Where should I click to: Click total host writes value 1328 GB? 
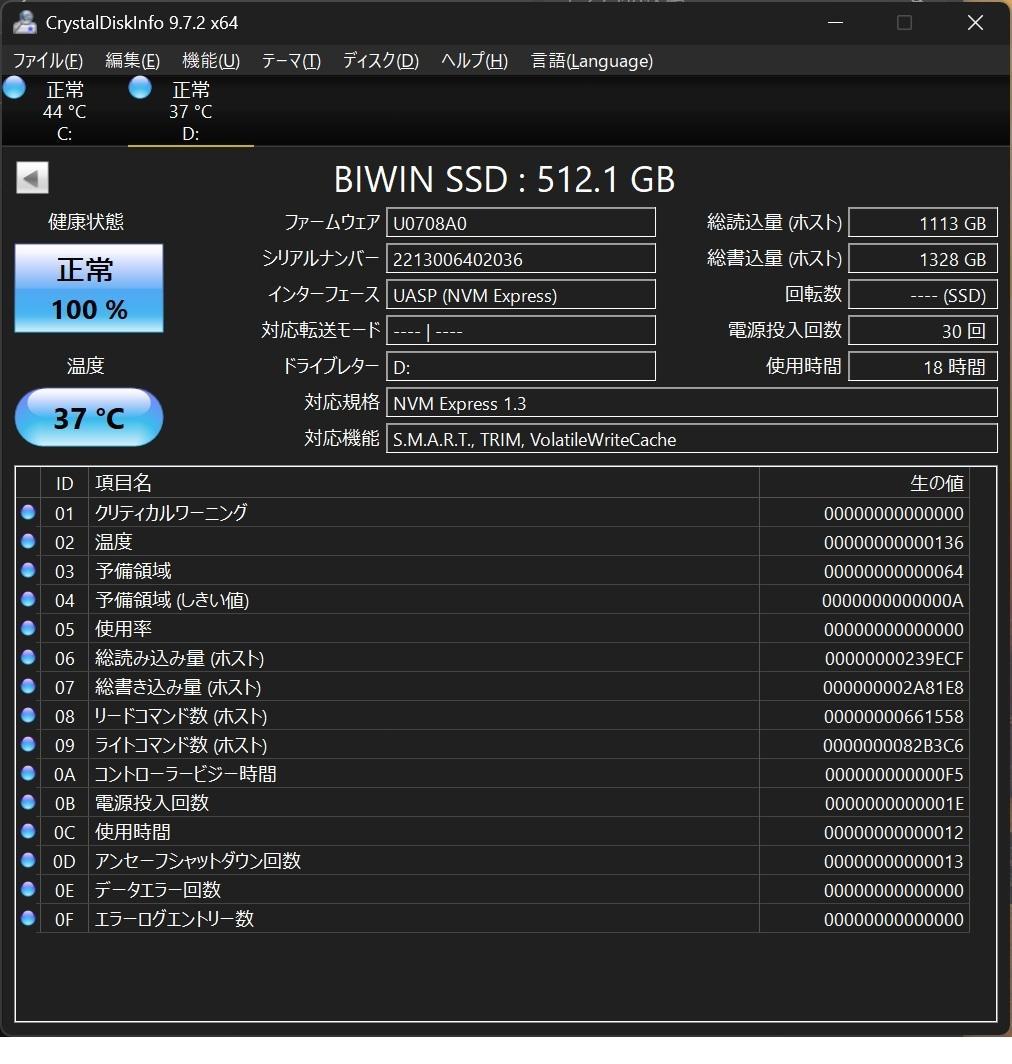(x=923, y=259)
